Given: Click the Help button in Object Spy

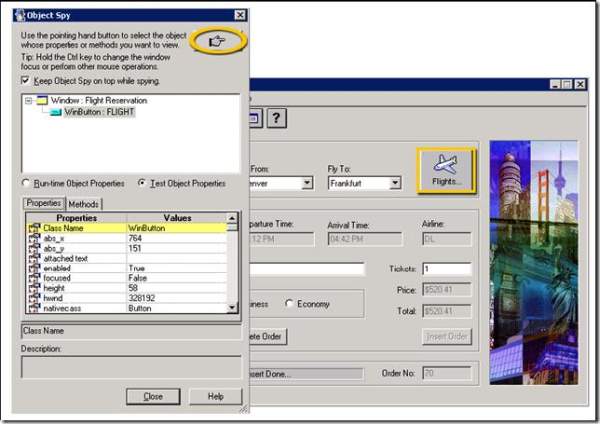Looking at the screenshot, I should click(216, 396).
